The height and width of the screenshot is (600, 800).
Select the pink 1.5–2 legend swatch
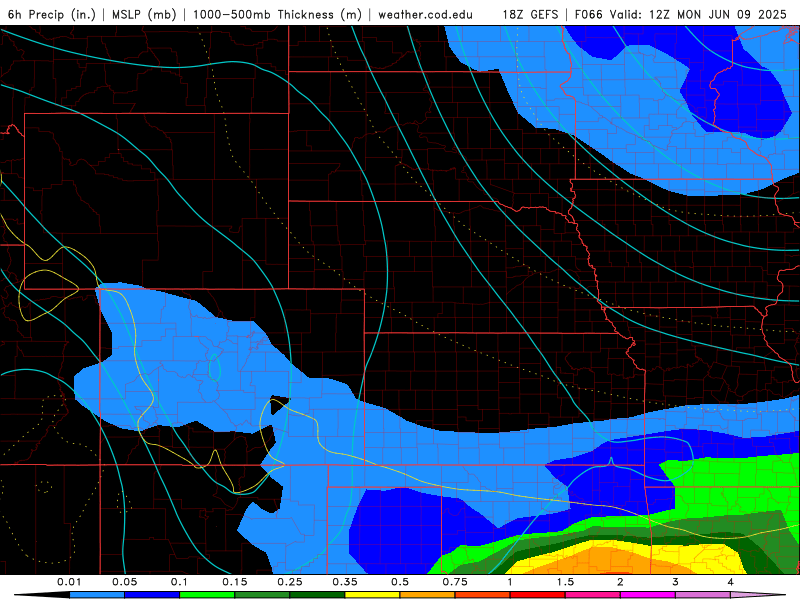pos(593,595)
